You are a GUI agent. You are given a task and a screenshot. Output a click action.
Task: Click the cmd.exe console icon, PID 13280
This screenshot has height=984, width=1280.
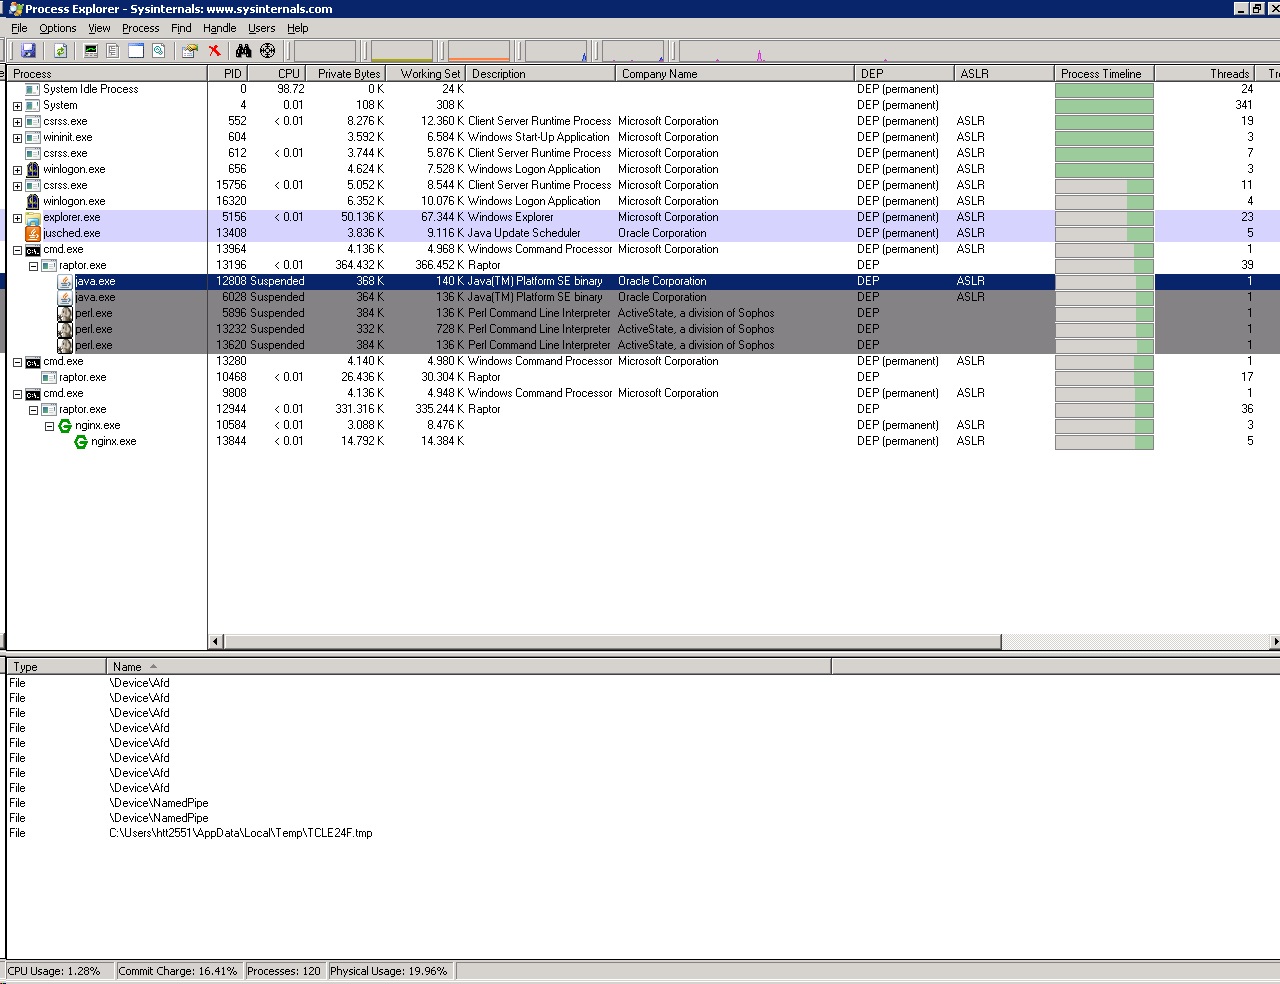(x=33, y=361)
